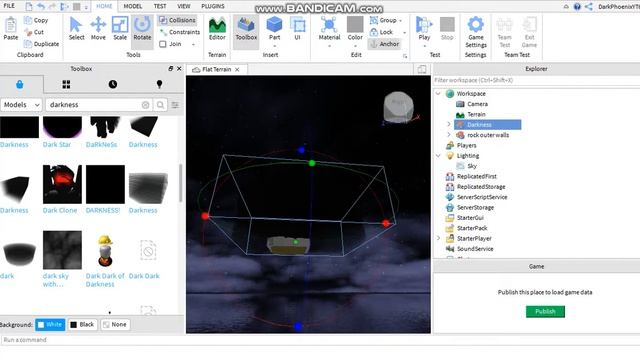This screenshot has height=360, width=640.
Task: Click Duplicate in Clipboard group
Action: [x=41, y=44]
